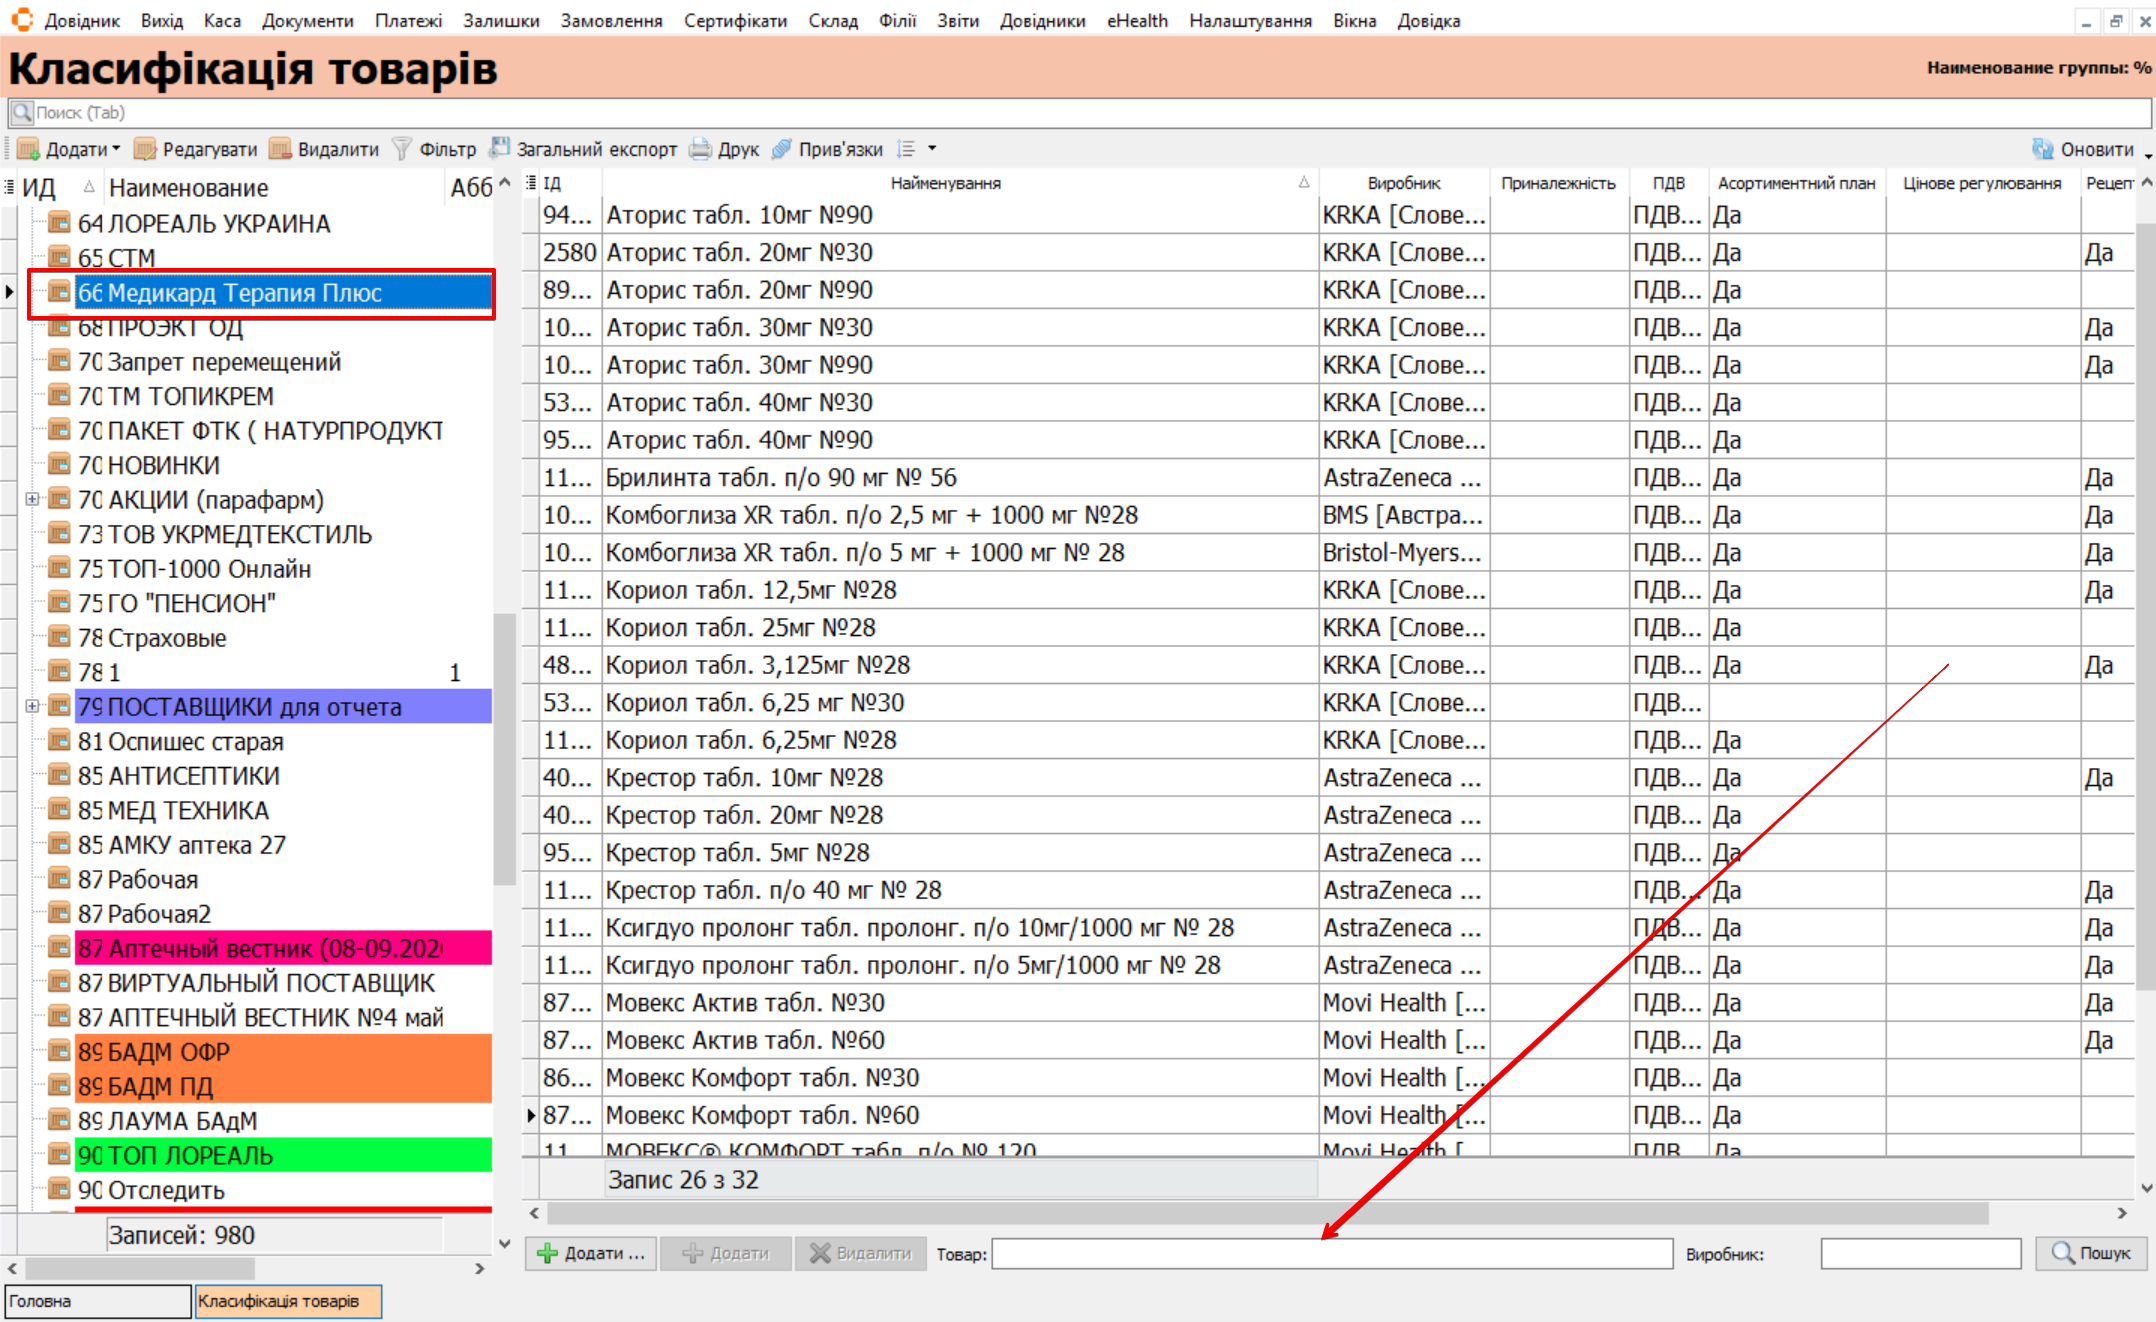2156x1322 pixels.
Task: Open the Прив'язки links tool
Action: [x=782, y=149]
